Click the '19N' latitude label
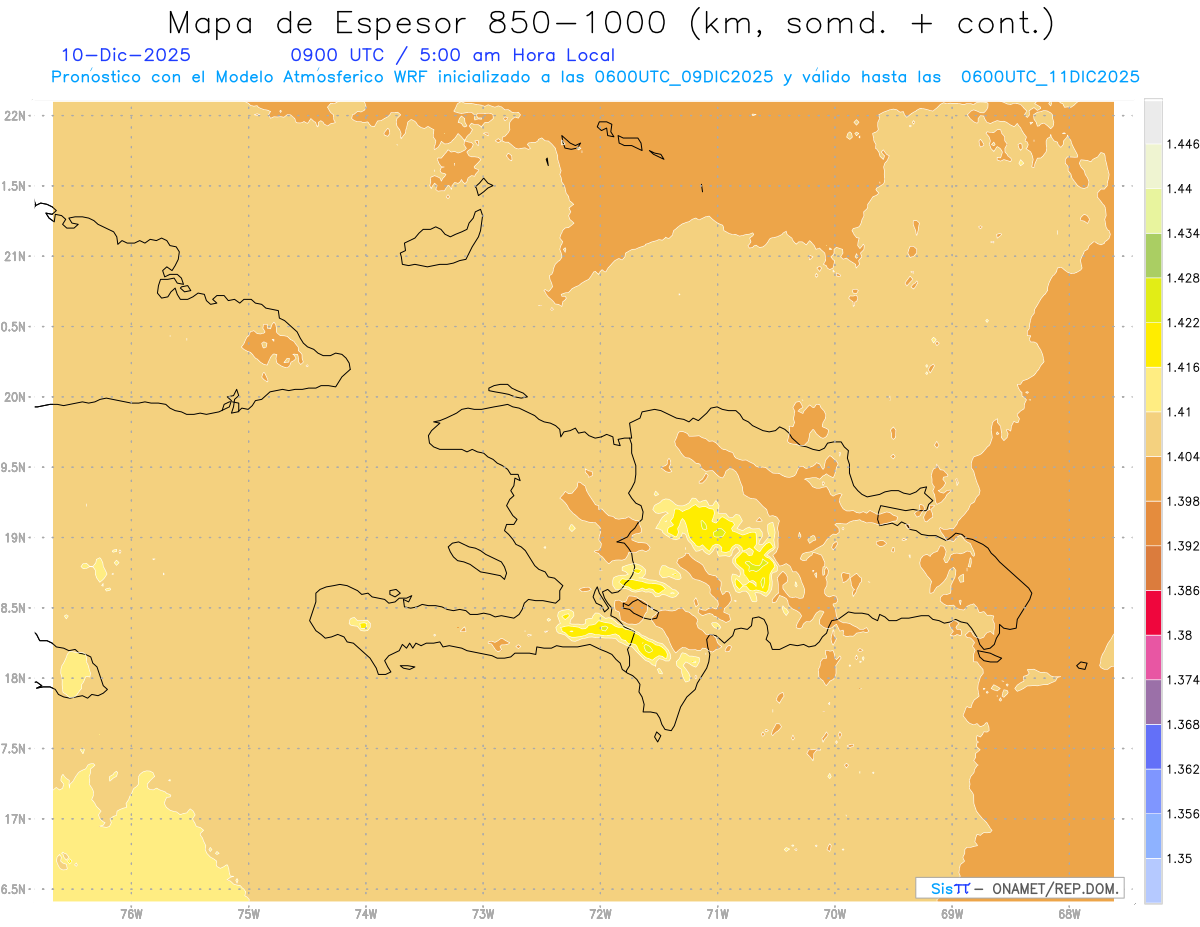Viewport: 1200px width, 927px height. [x=14, y=538]
